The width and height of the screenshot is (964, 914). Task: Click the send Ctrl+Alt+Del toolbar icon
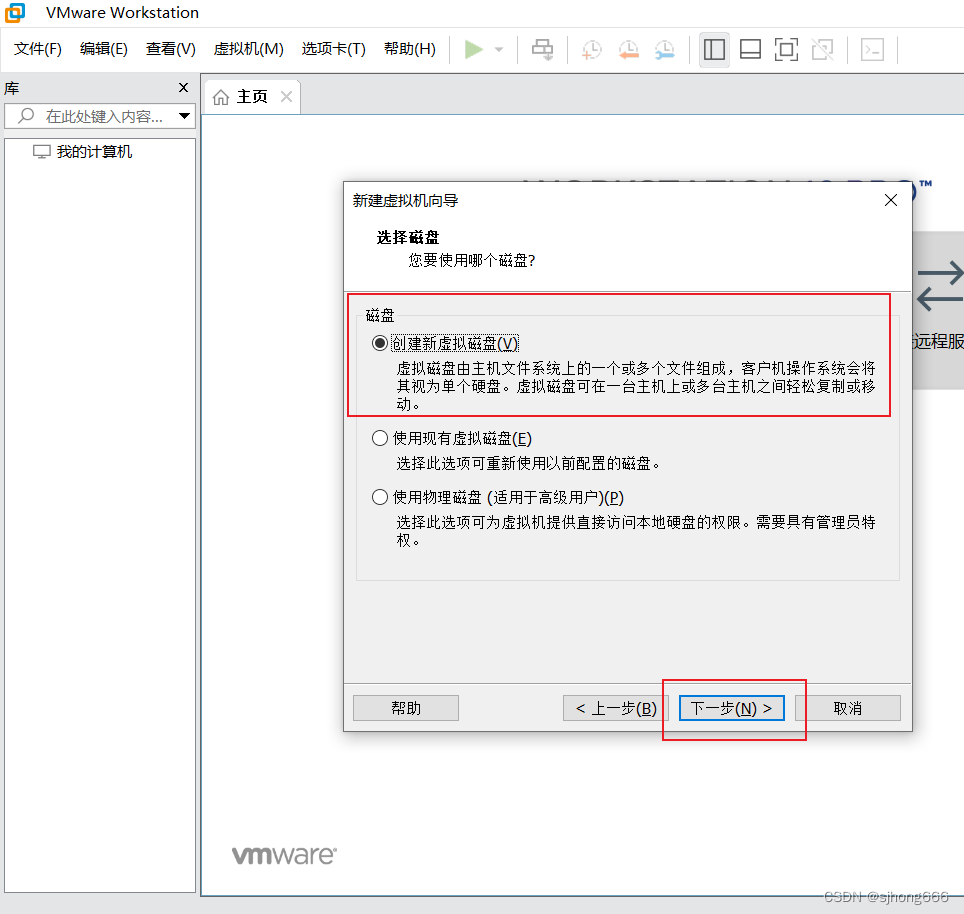[x=542, y=49]
